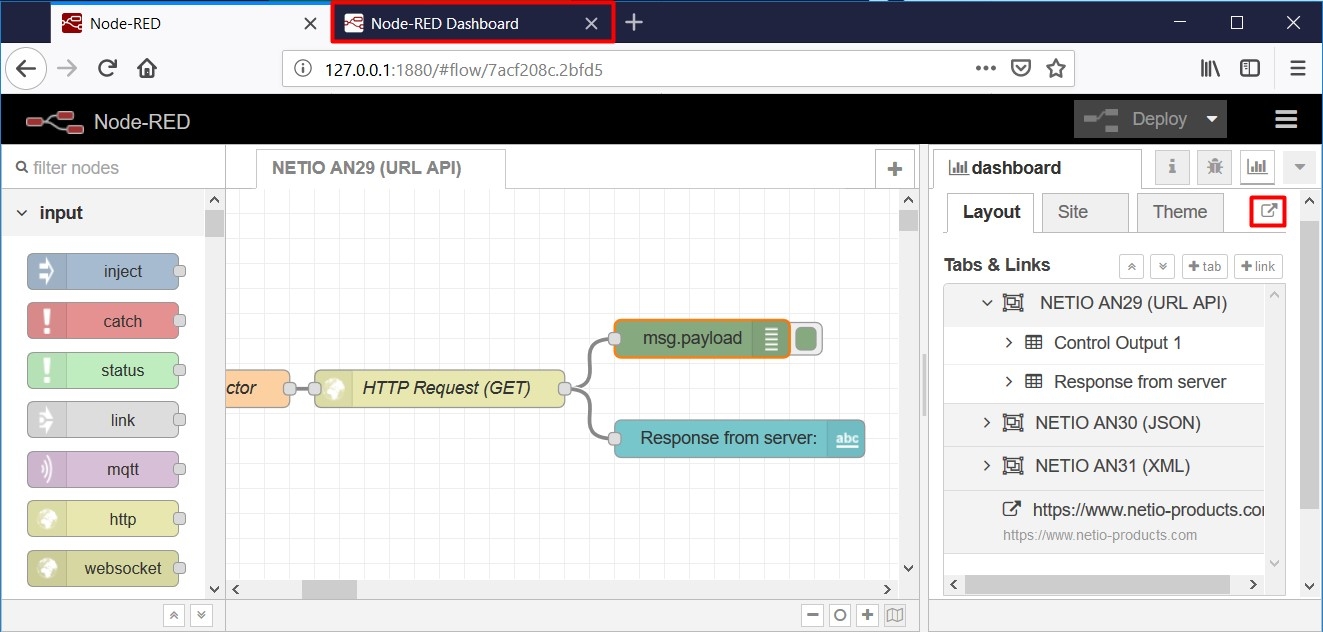Click the Tabs & Links horizontal scrollbar
This screenshot has width=1323, height=632.
coord(1097,584)
